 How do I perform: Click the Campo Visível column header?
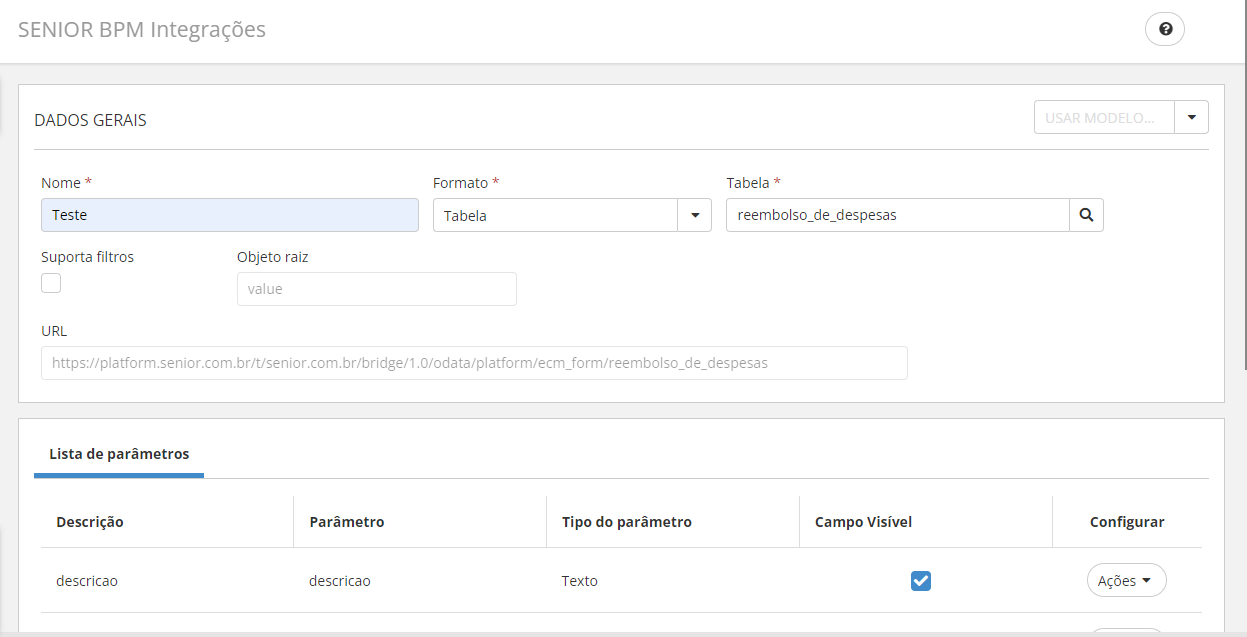pos(863,522)
